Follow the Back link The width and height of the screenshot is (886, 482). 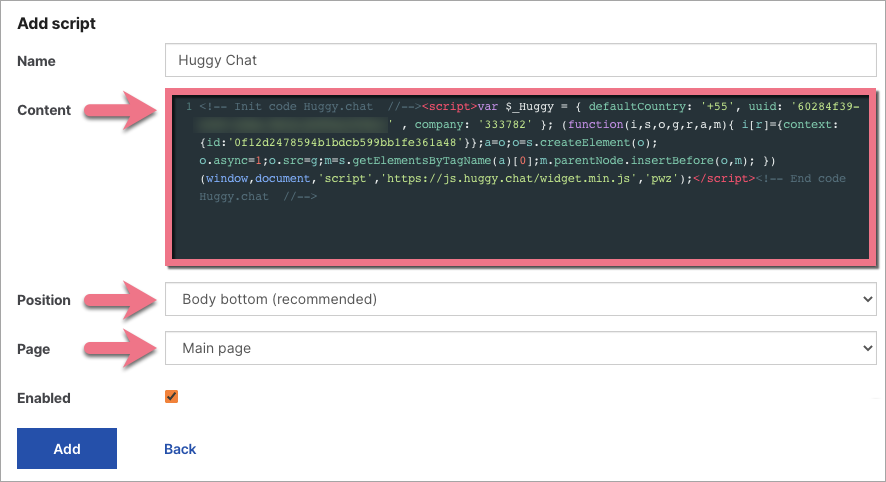pyautogui.click(x=180, y=449)
